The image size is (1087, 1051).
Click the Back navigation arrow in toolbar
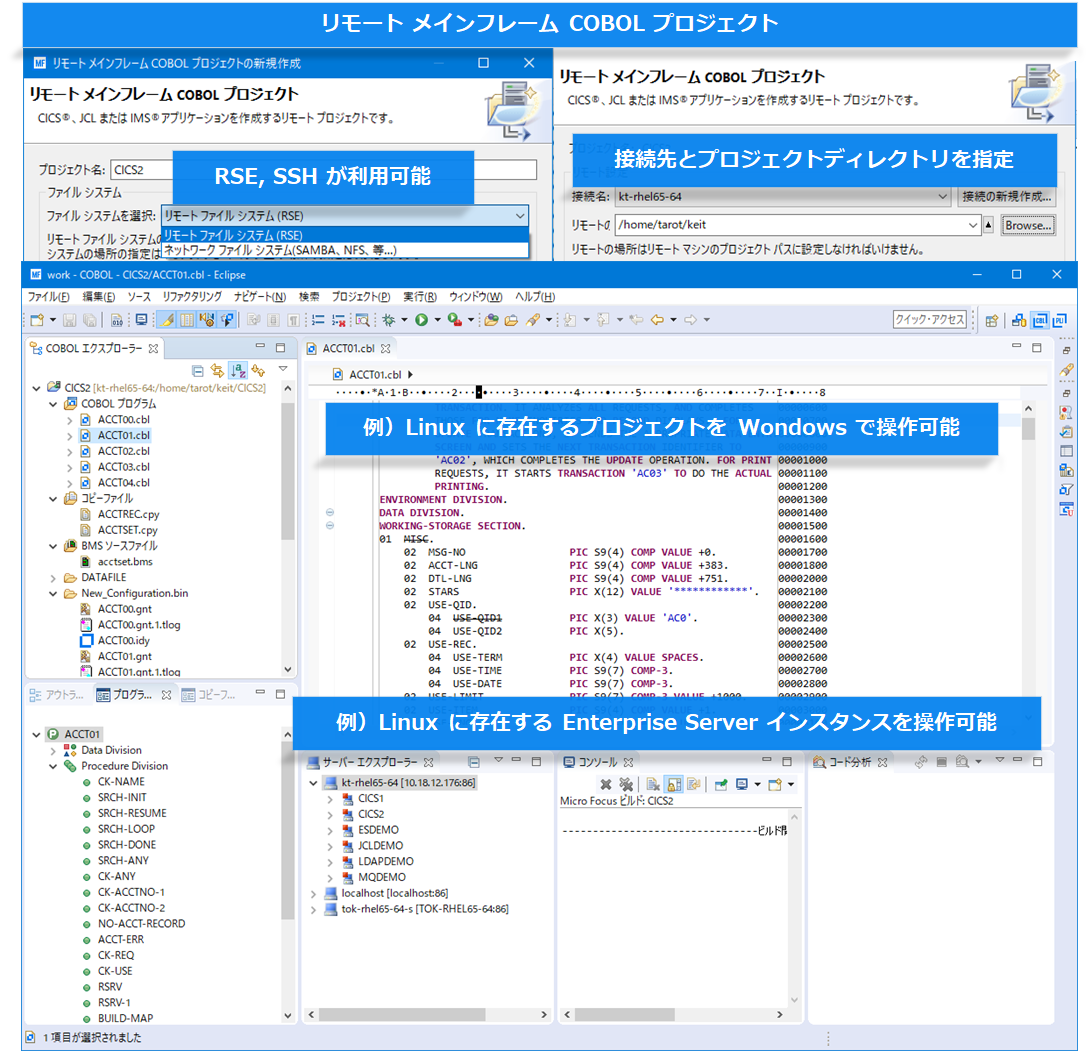pyautogui.click(x=656, y=320)
